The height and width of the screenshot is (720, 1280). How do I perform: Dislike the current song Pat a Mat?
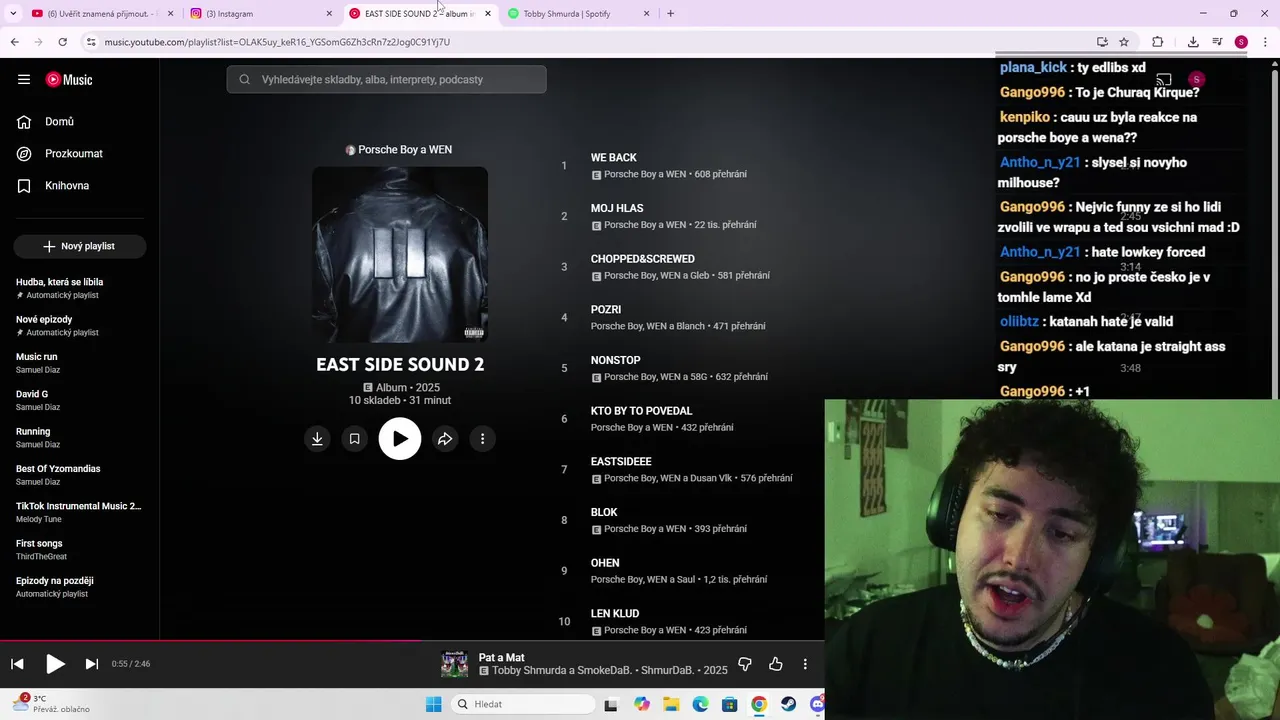point(745,664)
